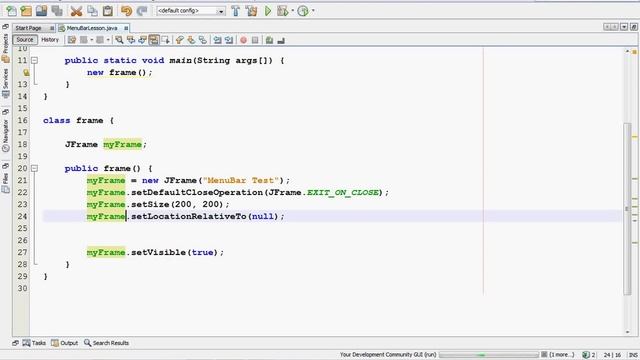This screenshot has width=640, height=360.
Task: Click the Open Project toolbar icon
Action: coord(41,11)
